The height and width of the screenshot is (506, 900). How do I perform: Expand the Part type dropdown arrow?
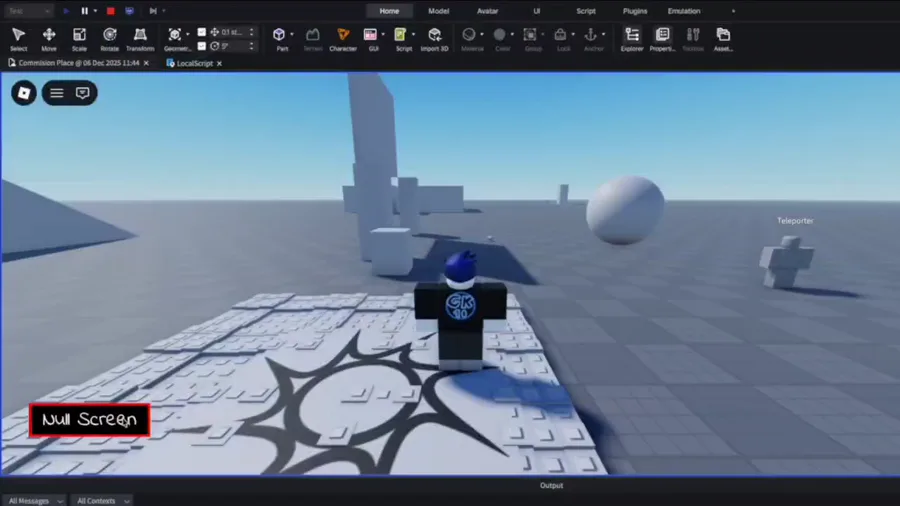[292, 34]
